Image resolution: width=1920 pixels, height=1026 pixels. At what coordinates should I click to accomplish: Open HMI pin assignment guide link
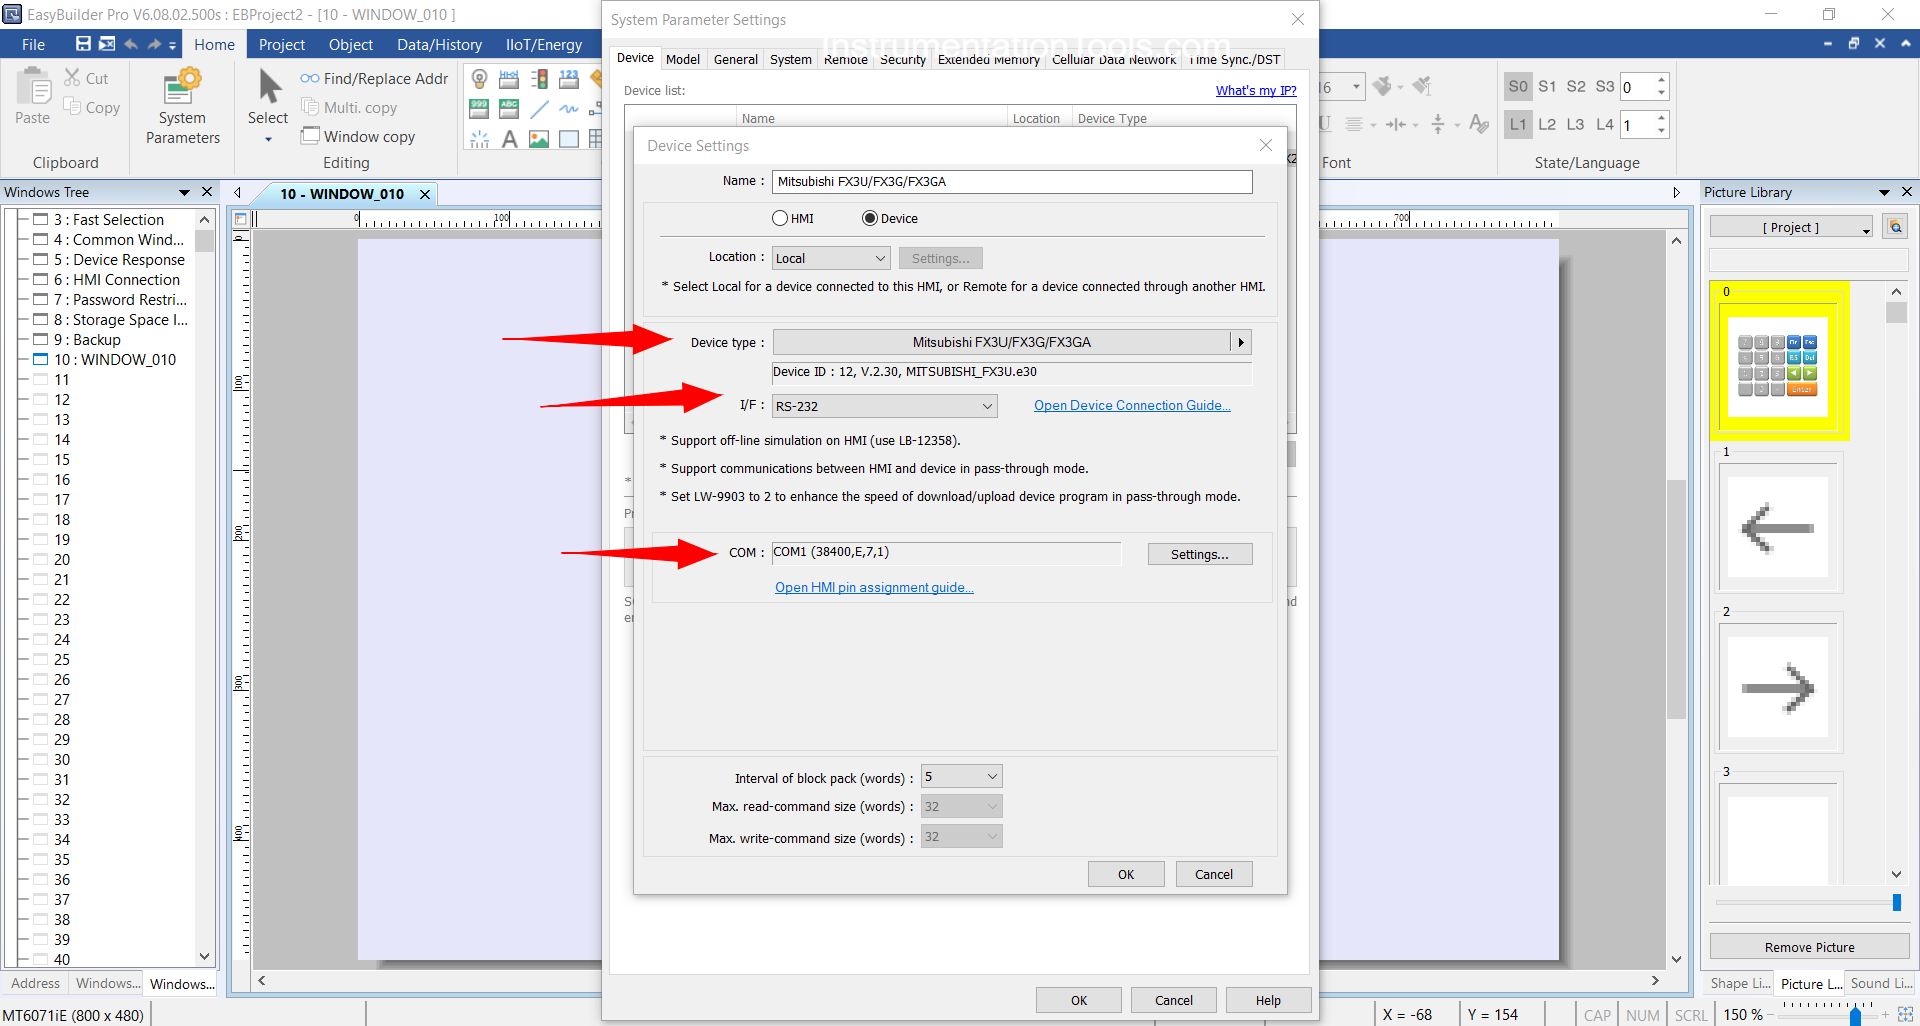pos(874,587)
